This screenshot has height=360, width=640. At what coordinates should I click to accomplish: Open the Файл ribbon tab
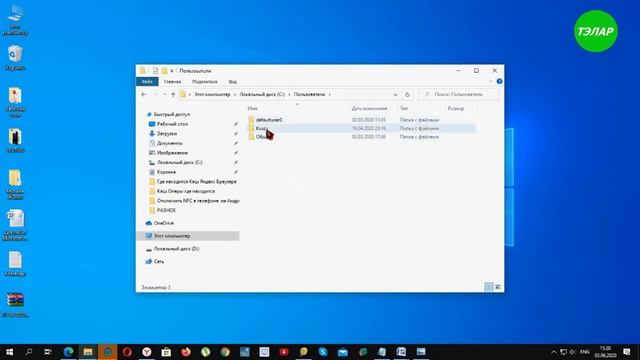pos(147,82)
